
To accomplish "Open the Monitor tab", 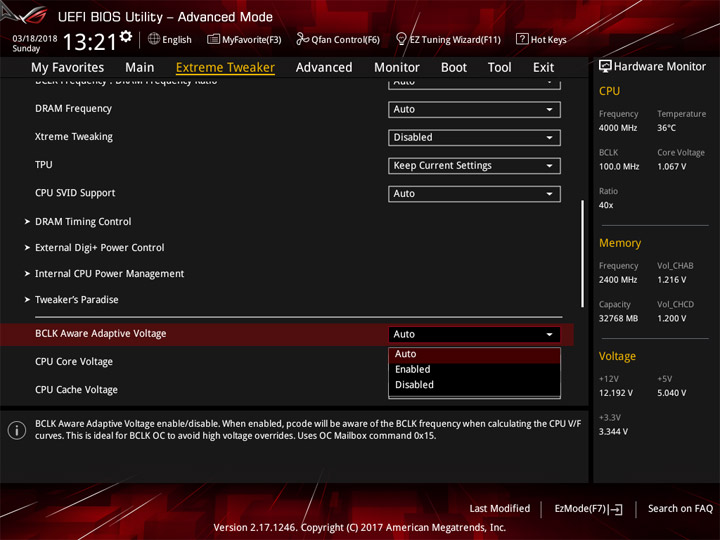I will (397, 68).
